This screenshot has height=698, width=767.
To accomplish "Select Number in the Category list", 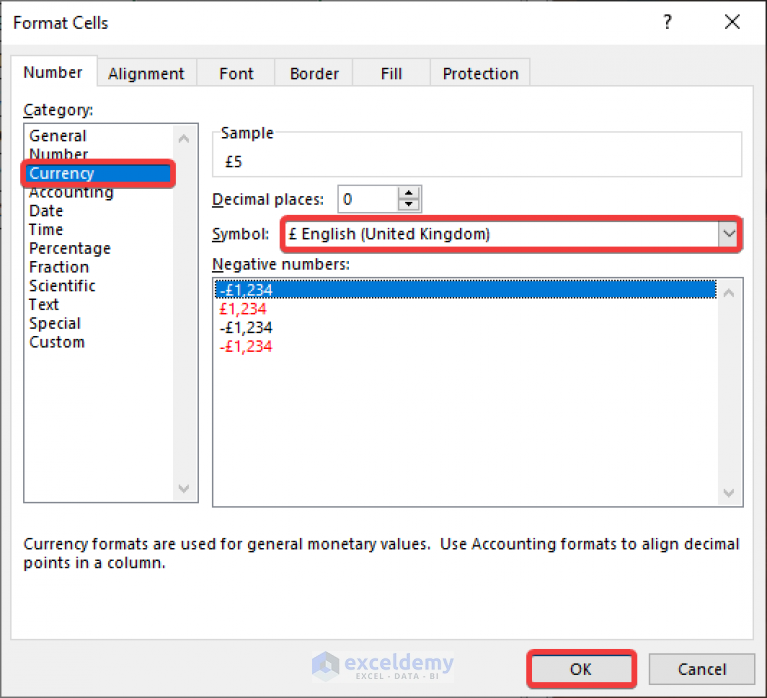I will pyautogui.click(x=100, y=154).
